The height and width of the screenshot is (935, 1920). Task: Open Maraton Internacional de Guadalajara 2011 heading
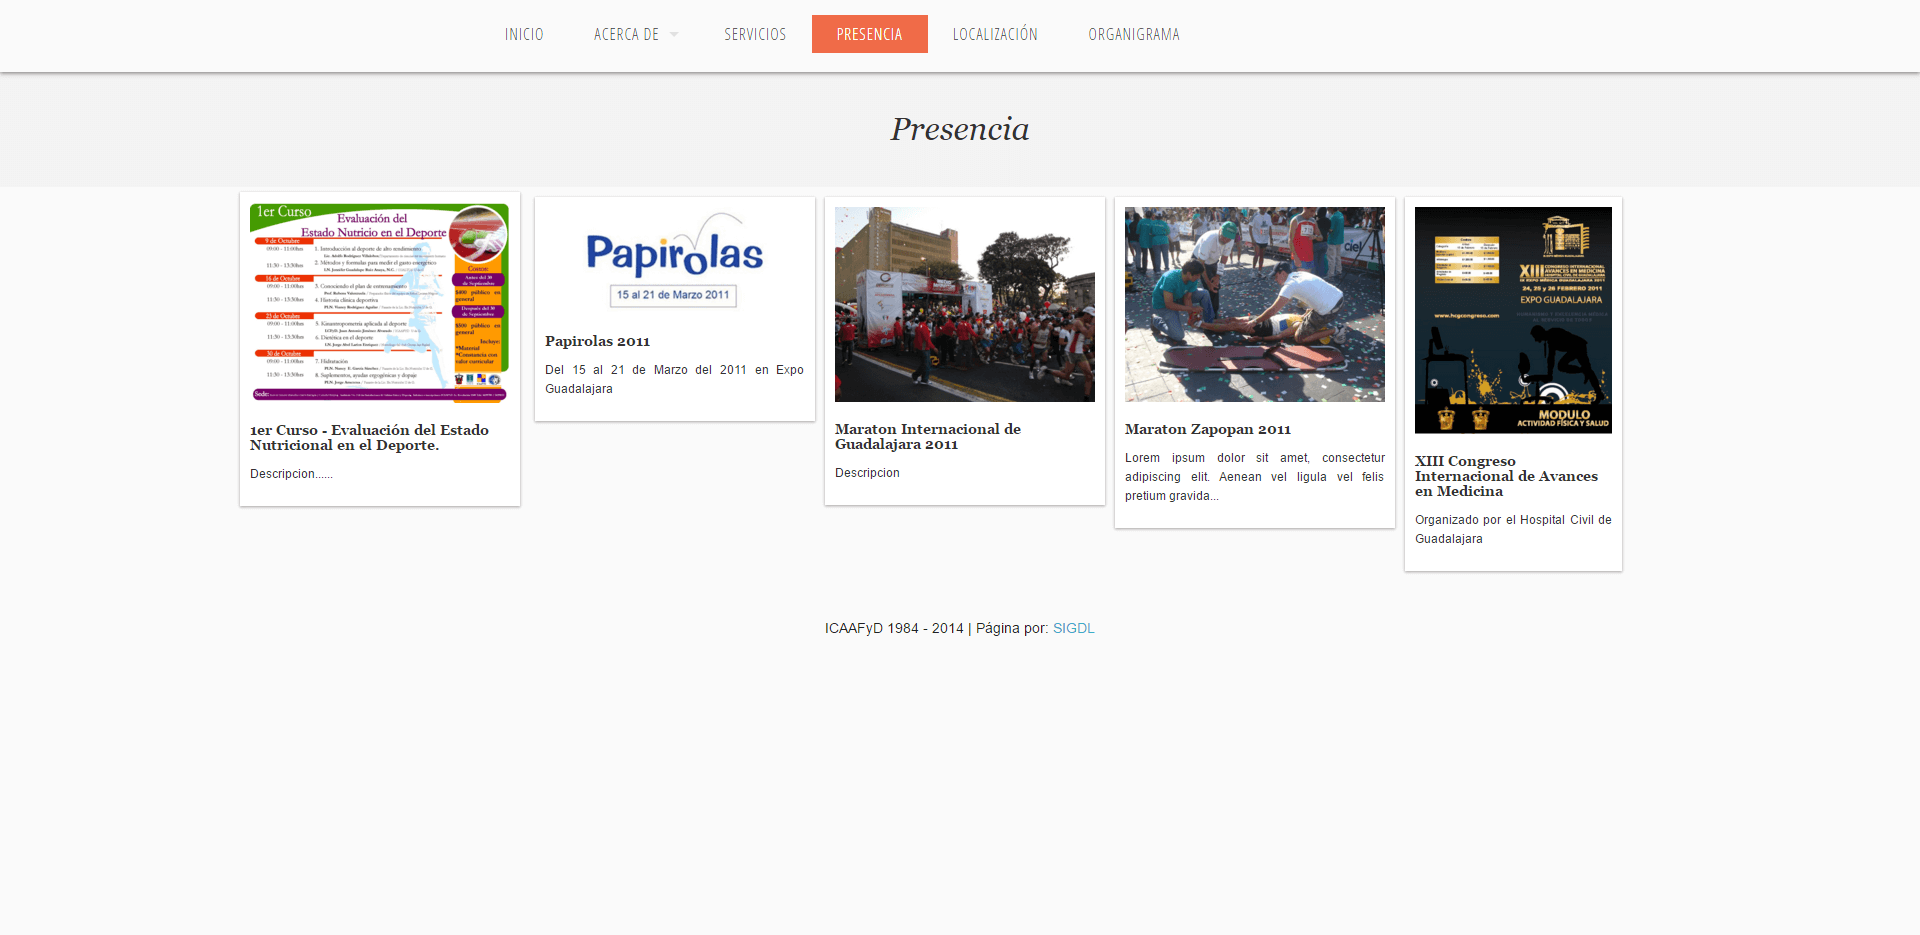pos(927,436)
